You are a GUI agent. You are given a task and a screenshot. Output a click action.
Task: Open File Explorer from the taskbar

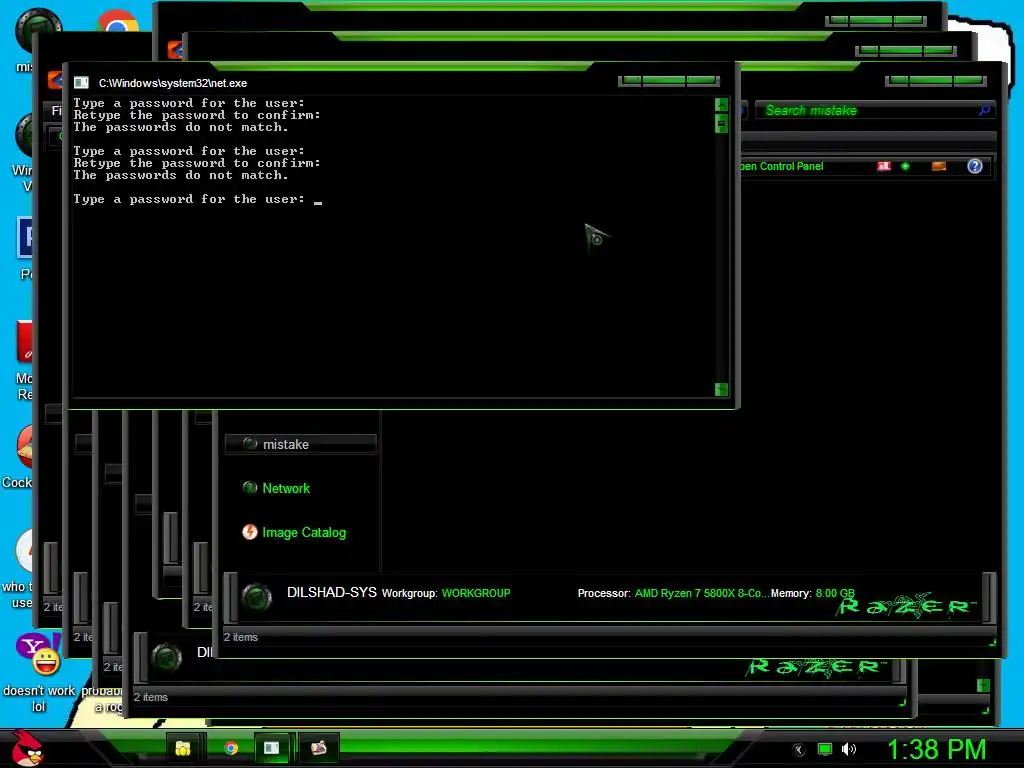pyautogui.click(x=183, y=748)
